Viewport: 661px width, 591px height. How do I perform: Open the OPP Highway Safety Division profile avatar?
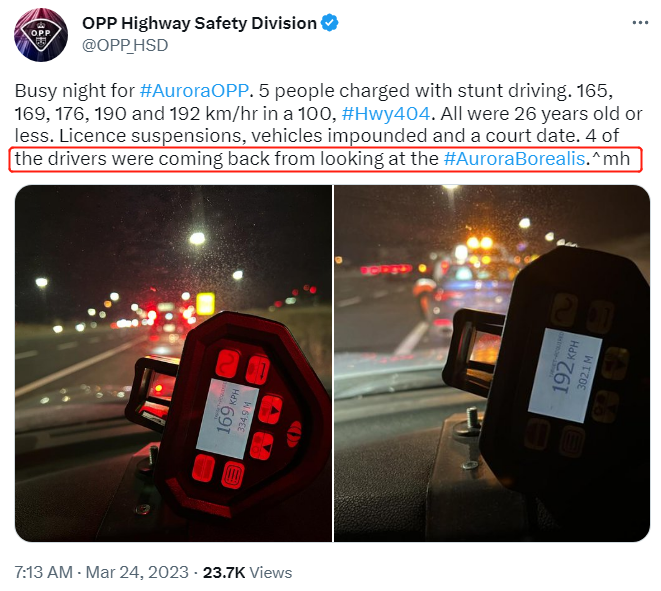tap(41, 35)
